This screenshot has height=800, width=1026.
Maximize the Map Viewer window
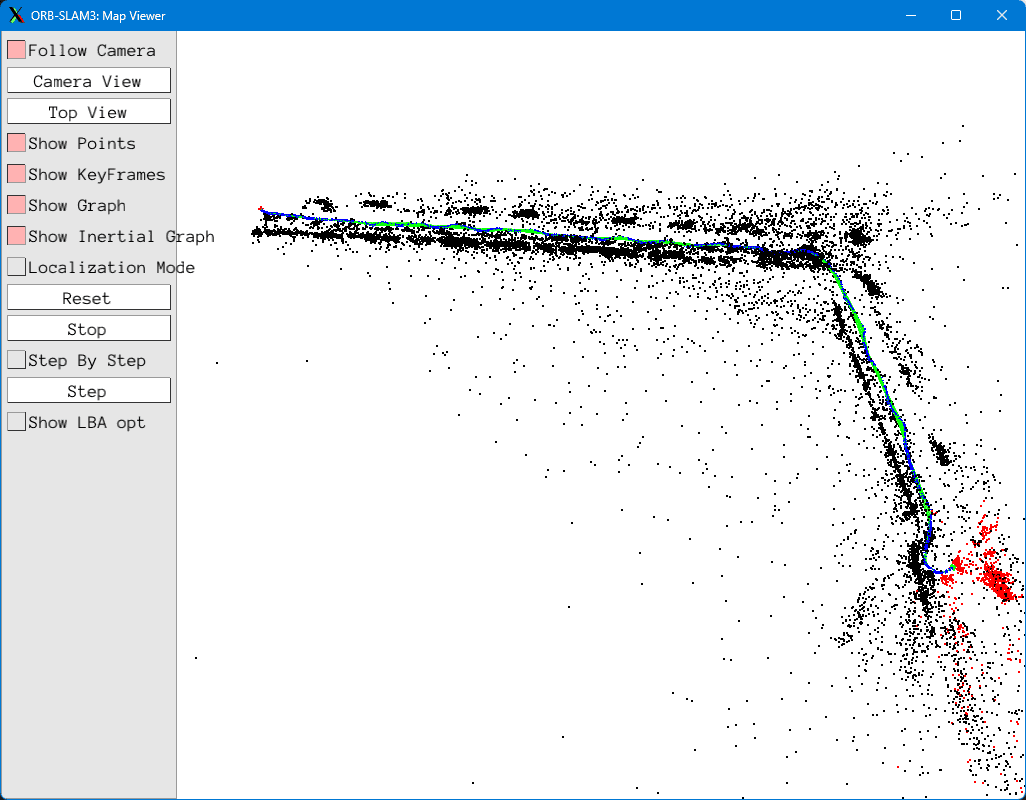956,15
